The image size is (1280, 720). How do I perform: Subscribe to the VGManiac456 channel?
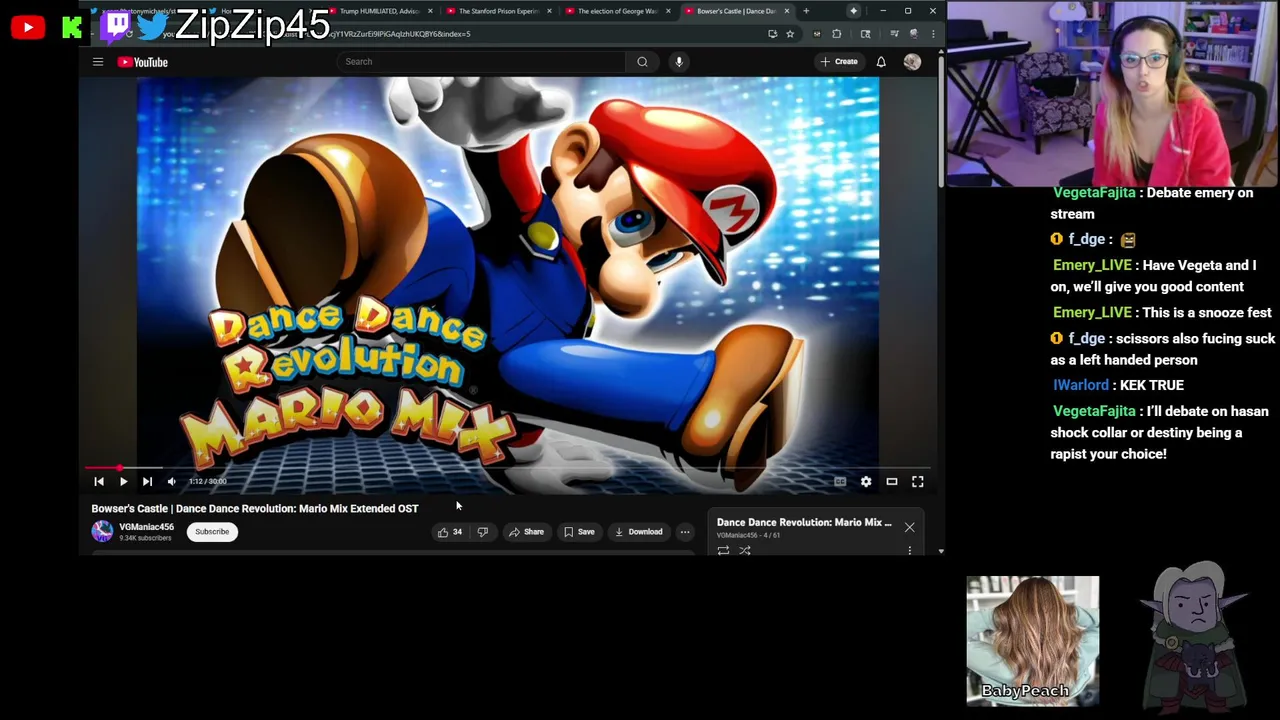(x=212, y=532)
